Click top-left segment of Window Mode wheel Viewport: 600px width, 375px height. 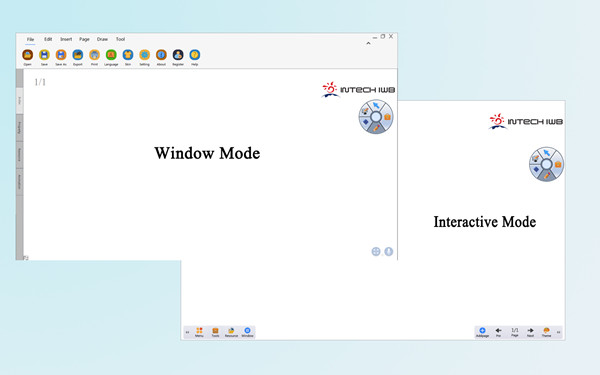point(365,111)
